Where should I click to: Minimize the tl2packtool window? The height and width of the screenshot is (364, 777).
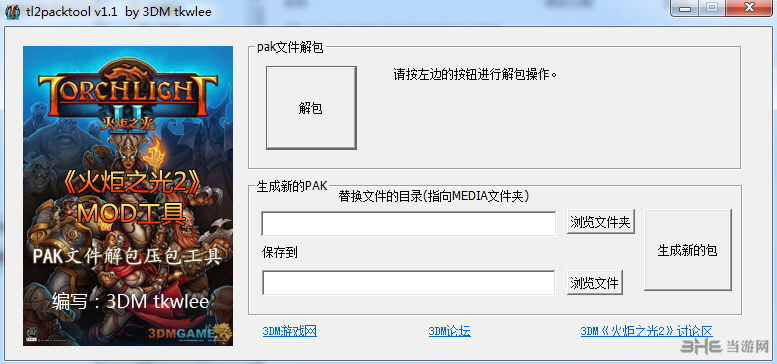(684, 8)
